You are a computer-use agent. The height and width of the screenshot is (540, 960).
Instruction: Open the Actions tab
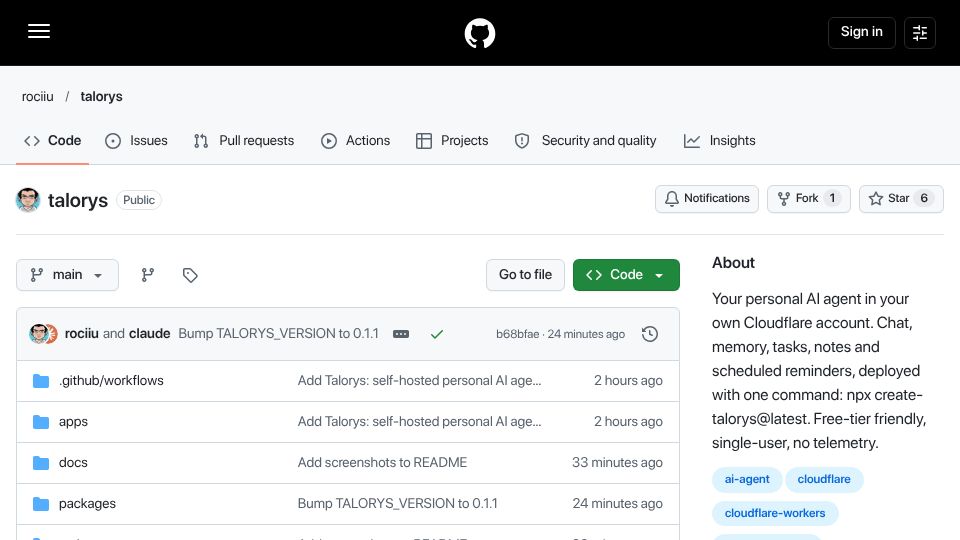[x=355, y=141]
